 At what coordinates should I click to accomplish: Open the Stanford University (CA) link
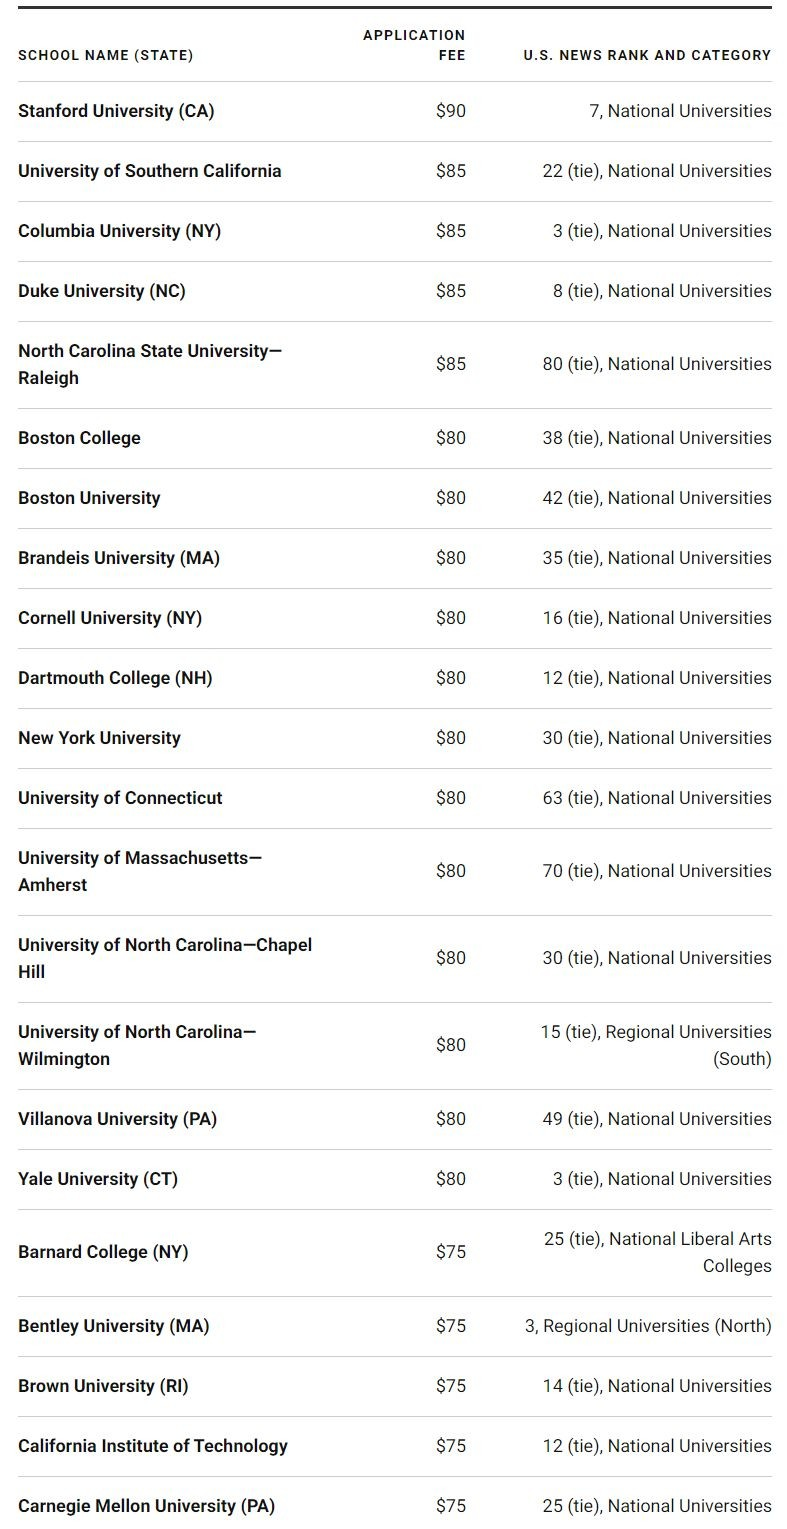[116, 111]
